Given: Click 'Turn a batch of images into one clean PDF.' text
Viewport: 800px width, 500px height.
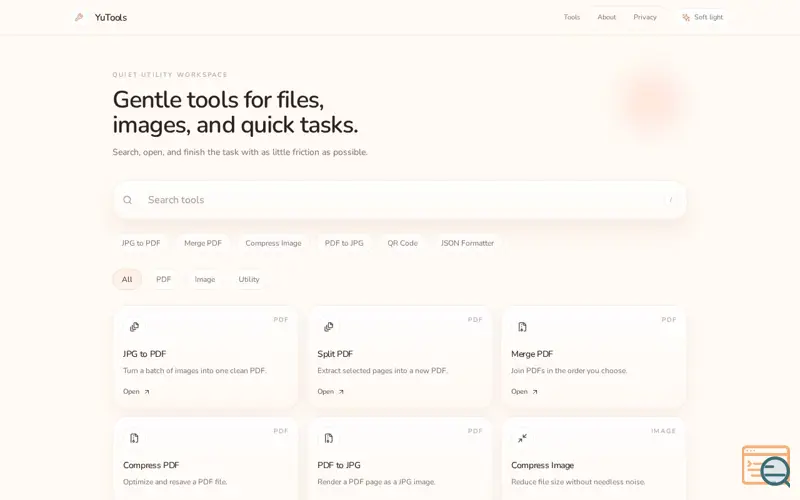Looking at the screenshot, I should tap(195, 370).
